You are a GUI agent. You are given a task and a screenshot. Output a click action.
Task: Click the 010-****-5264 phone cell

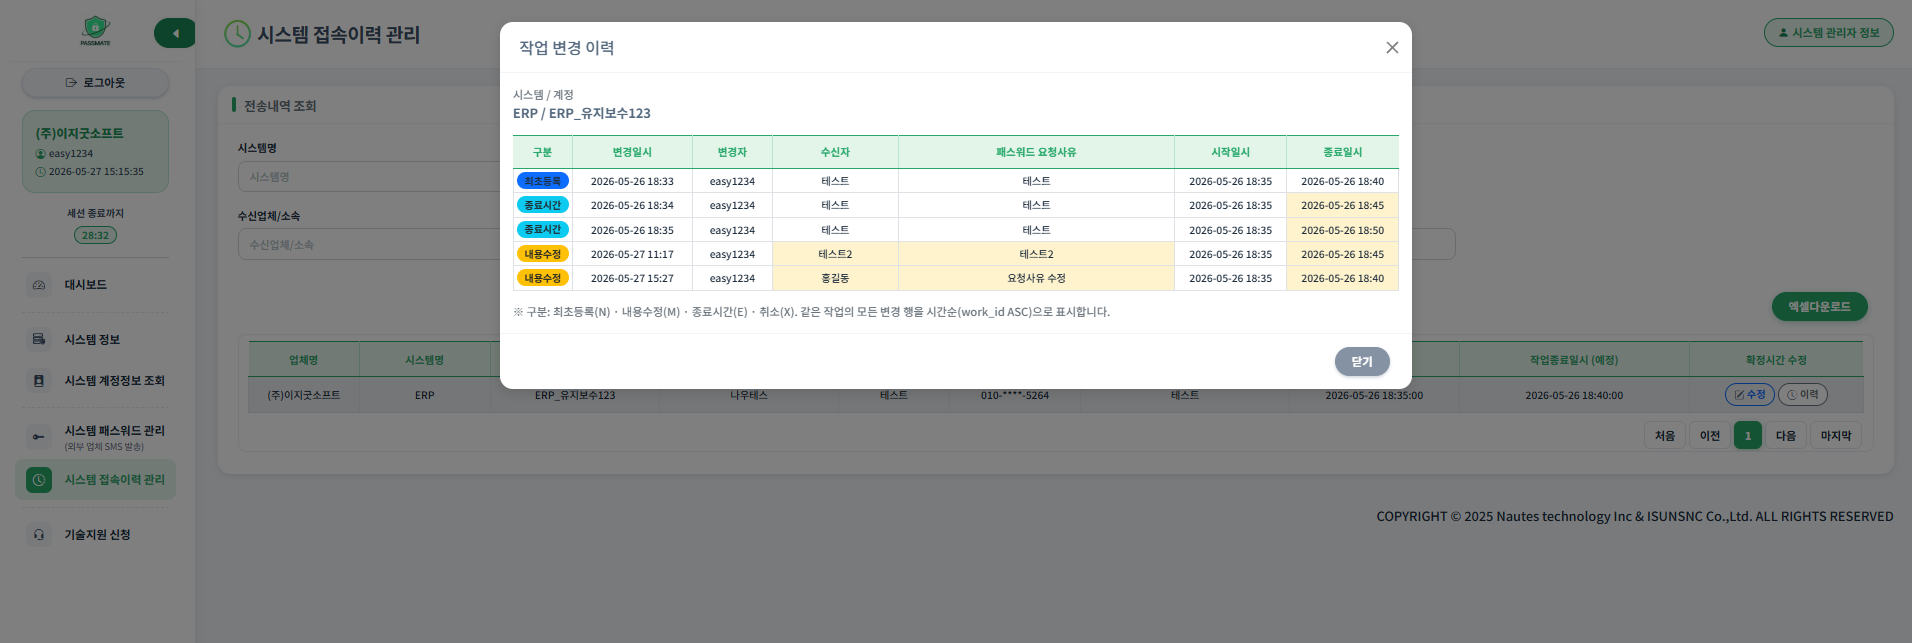(1015, 396)
